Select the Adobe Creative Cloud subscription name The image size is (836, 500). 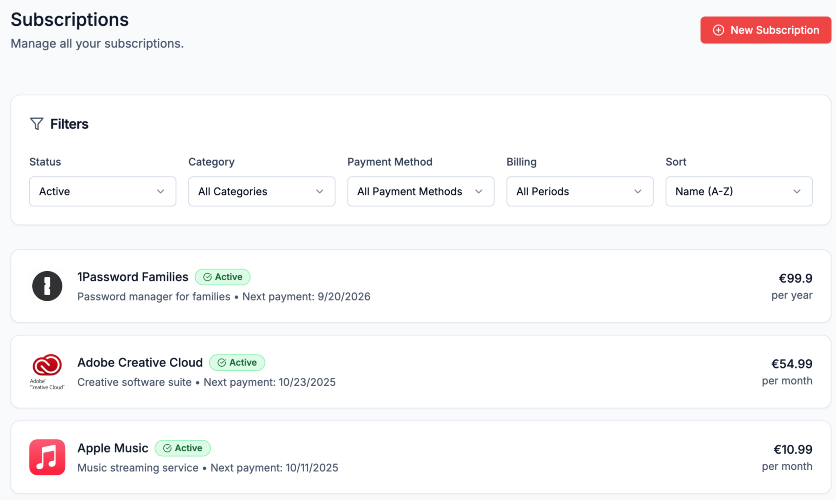140,362
